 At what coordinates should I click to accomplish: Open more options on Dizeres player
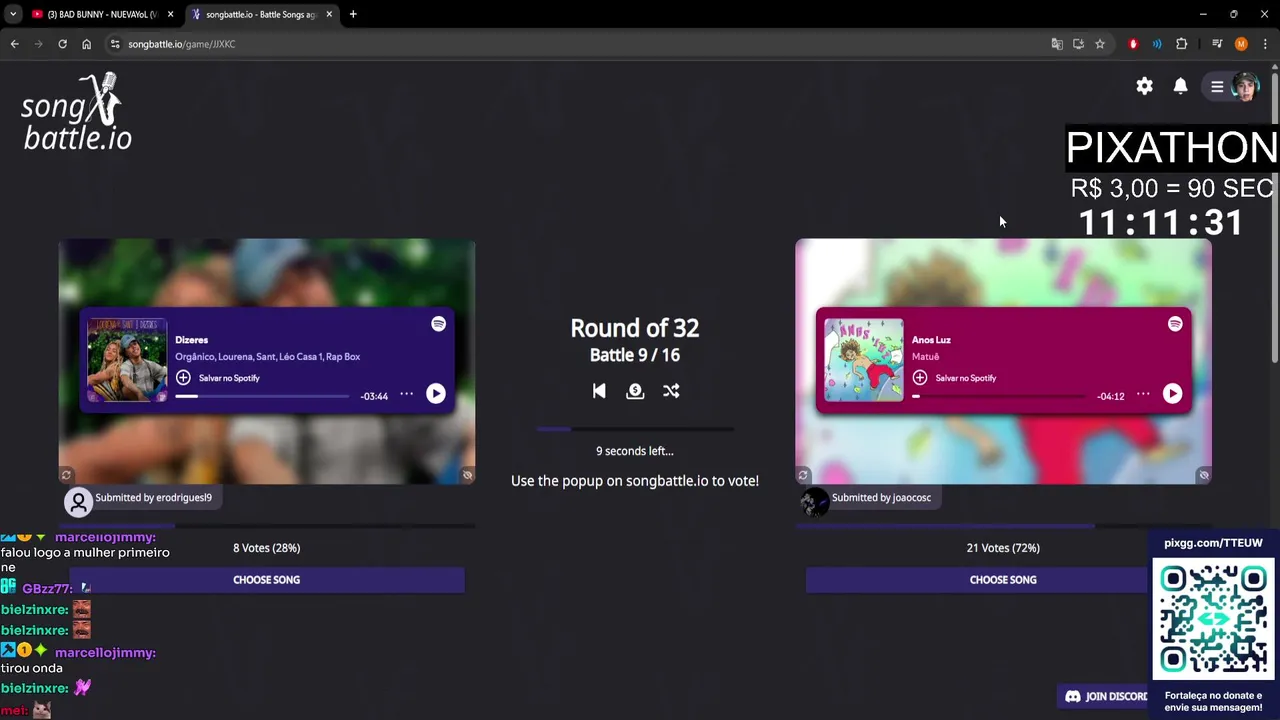pyautogui.click(x=406, y=394)
